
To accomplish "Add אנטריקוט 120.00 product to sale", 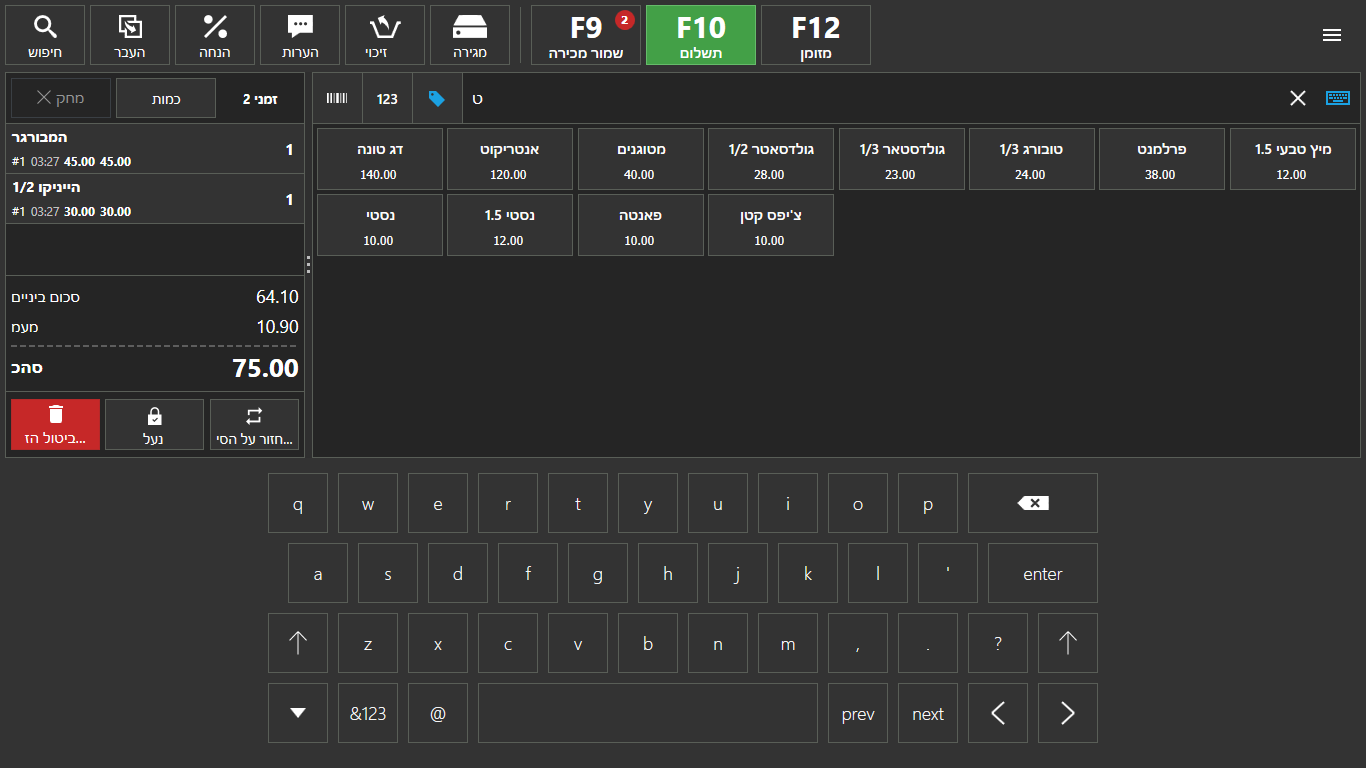I will pyautogui.click(x=509, y=159).
